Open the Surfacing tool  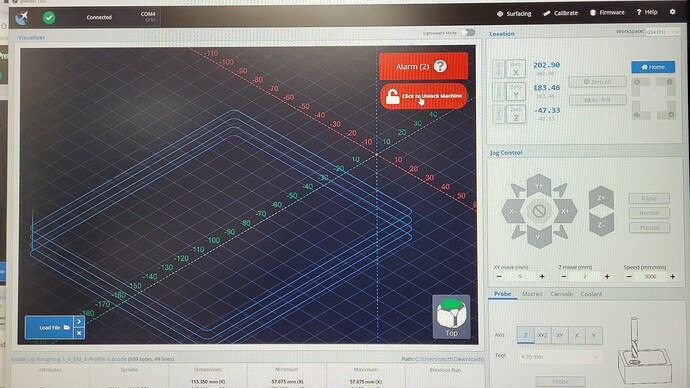(514, 14)
